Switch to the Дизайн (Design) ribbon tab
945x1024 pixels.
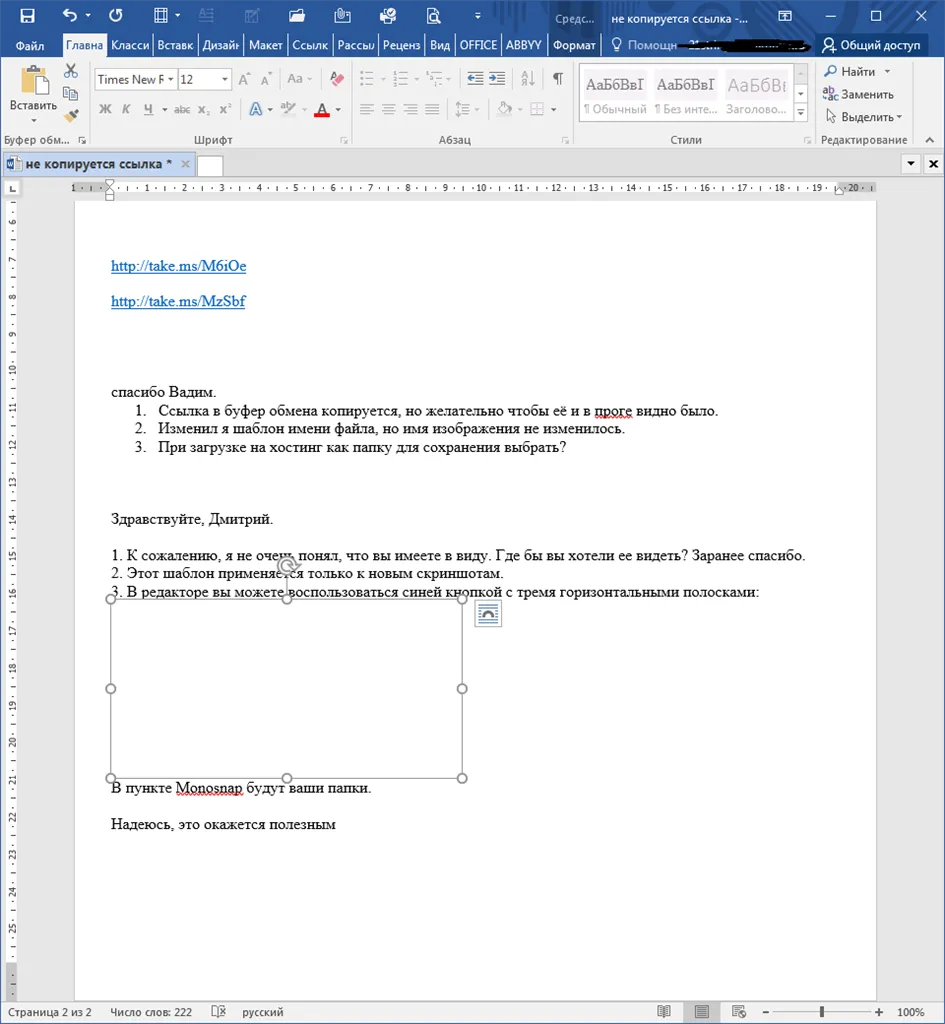(220, 45)
